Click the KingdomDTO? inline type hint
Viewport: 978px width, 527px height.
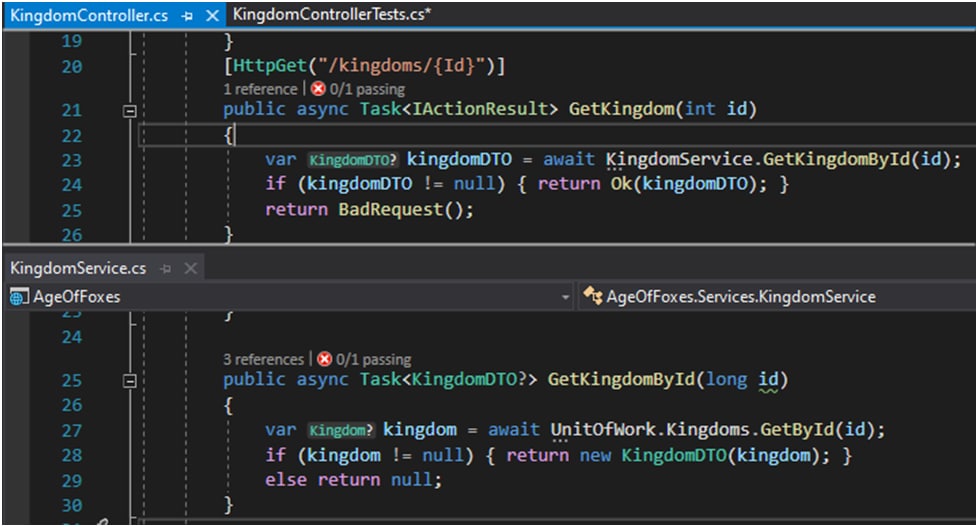pos(352,160)
